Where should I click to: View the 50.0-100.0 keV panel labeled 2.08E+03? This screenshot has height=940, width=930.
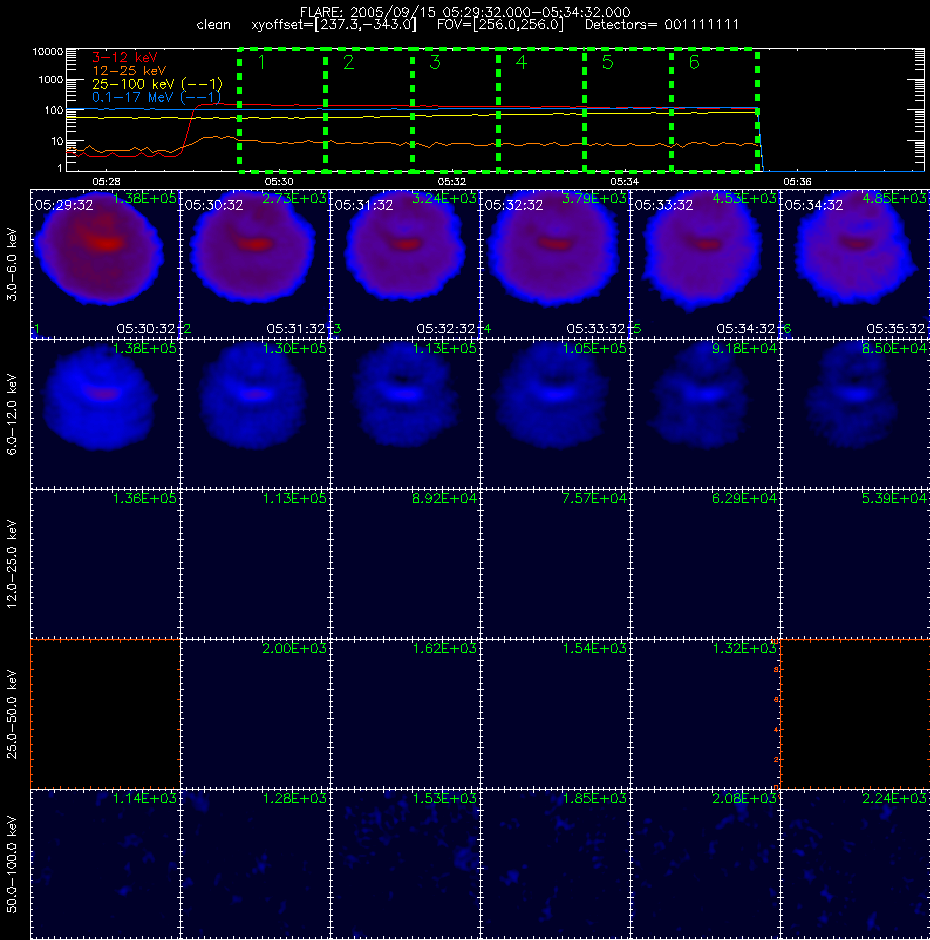tap(705, 864)
